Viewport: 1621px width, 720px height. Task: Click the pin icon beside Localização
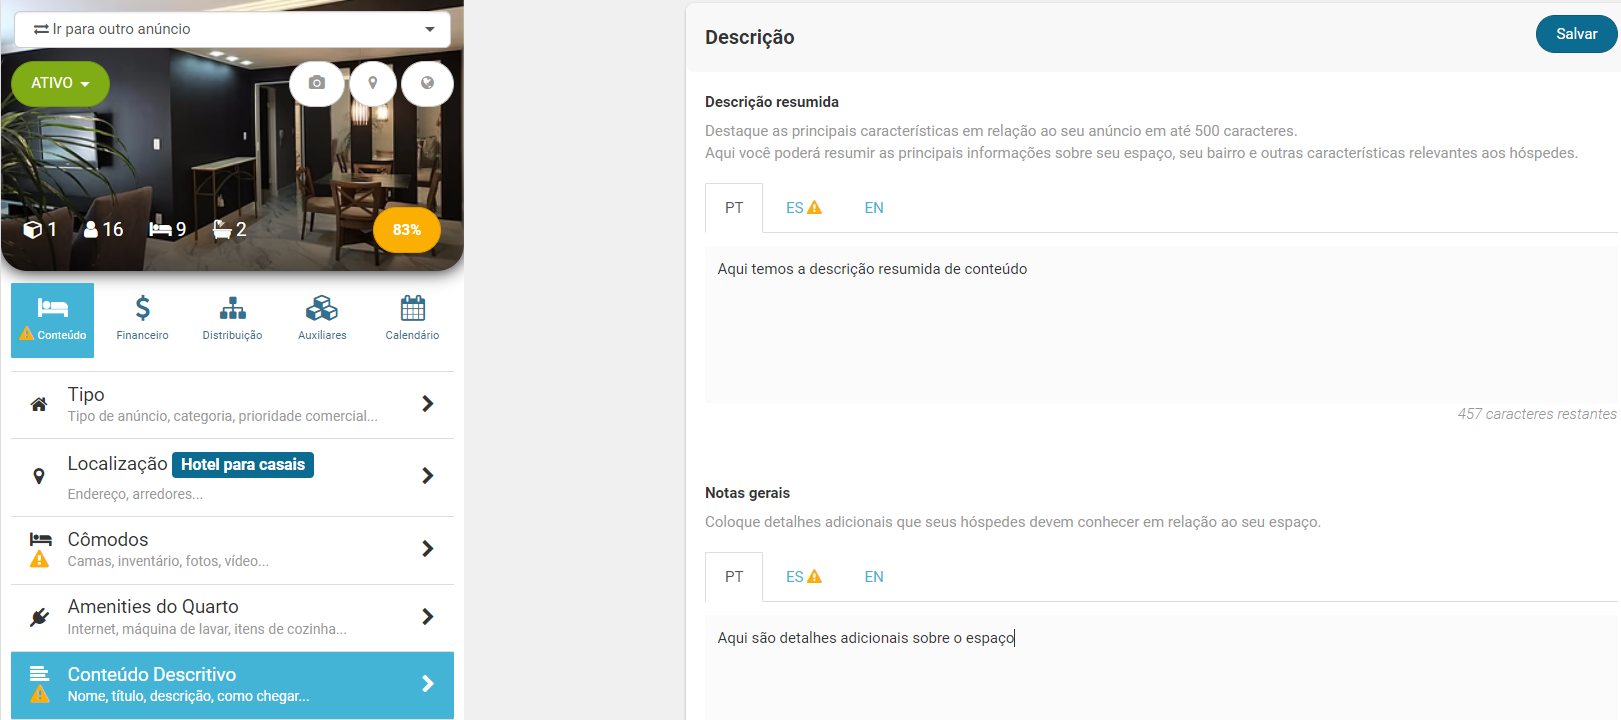(39, 476)
